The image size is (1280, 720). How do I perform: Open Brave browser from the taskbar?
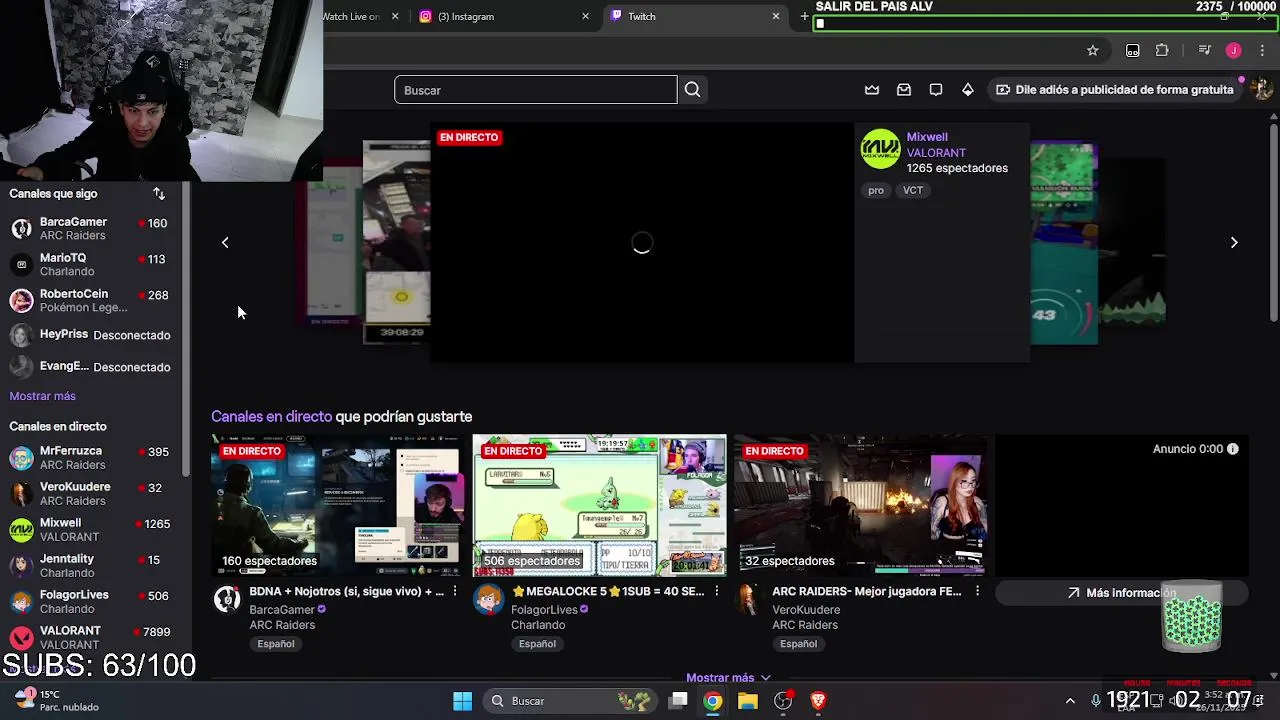tap(818, 701)
